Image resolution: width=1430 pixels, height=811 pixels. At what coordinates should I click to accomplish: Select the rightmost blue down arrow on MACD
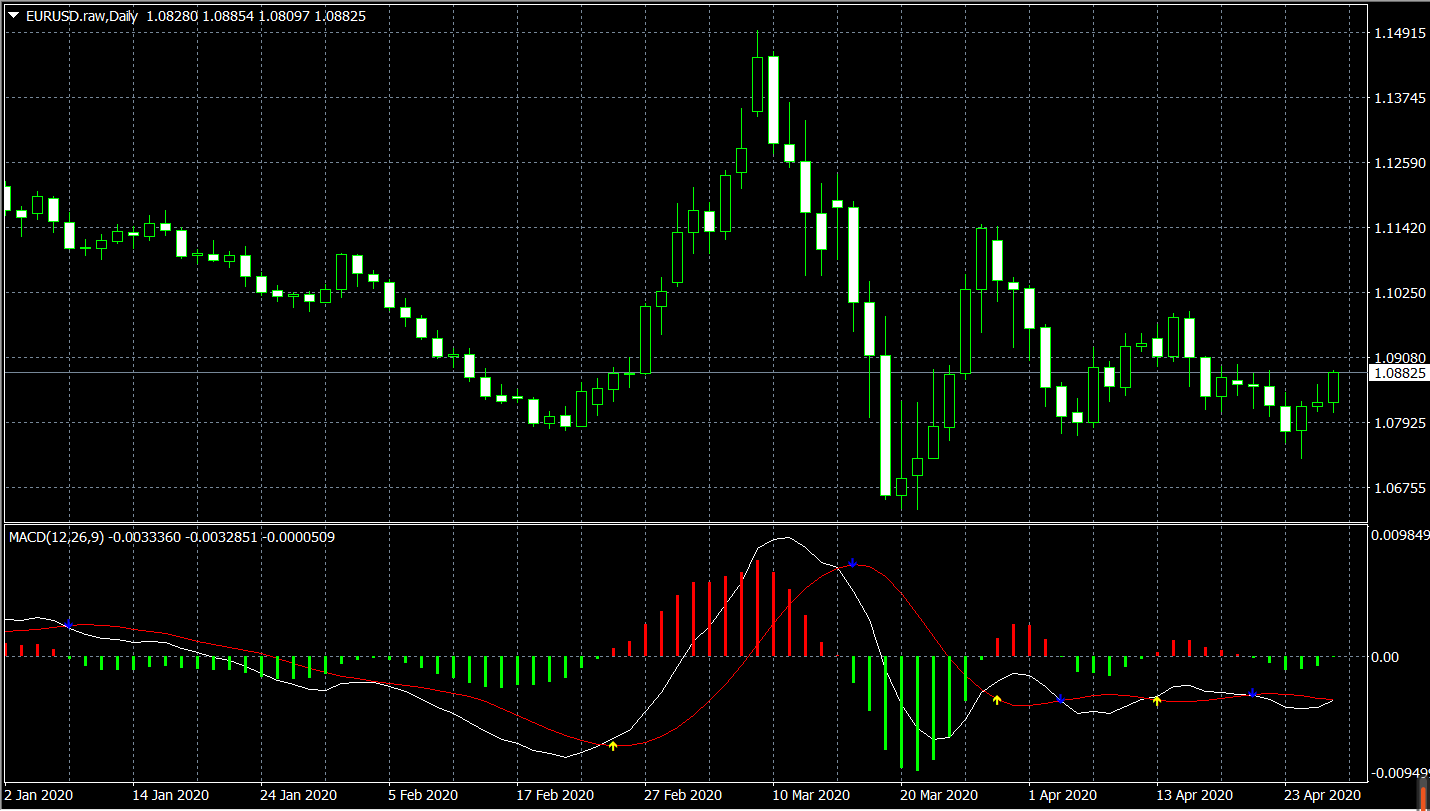point(1252,693)
